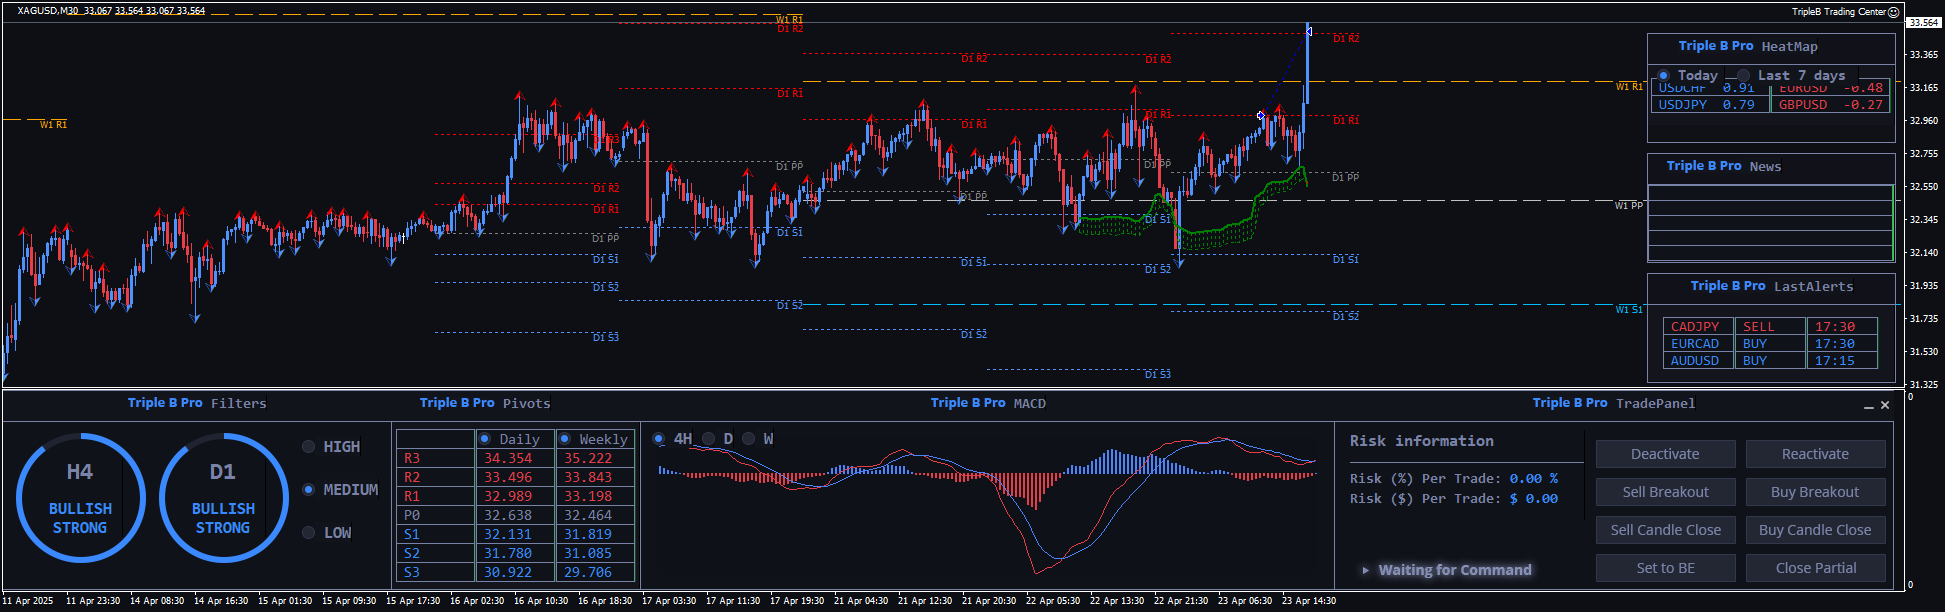Toggle the Weekly pivots option
The image size is (1945, 612).
(565, 439)
